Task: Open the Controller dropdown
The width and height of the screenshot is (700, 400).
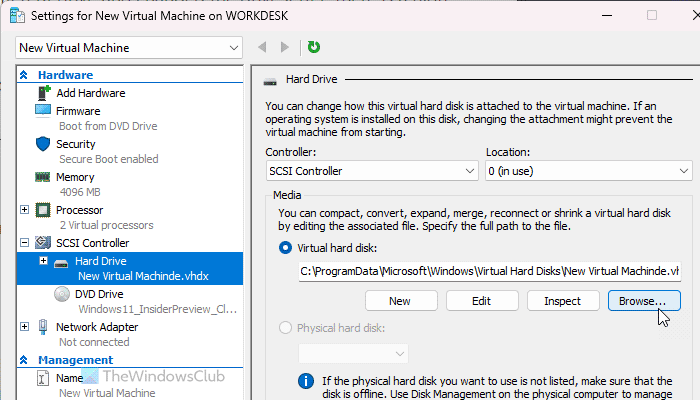Action: click(371, 171)
